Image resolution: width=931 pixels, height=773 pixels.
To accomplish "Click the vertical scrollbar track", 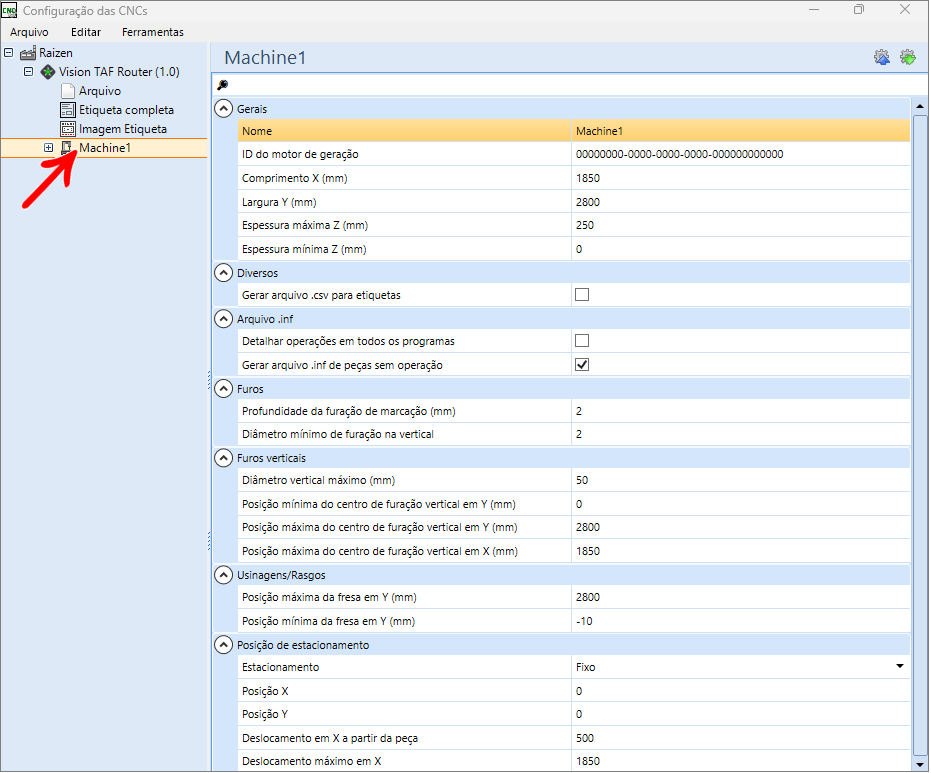I will 920,435.
